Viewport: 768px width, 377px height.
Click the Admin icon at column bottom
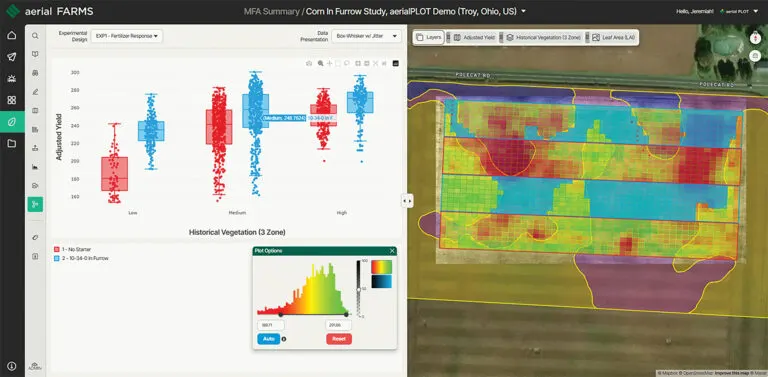(35, 366)
